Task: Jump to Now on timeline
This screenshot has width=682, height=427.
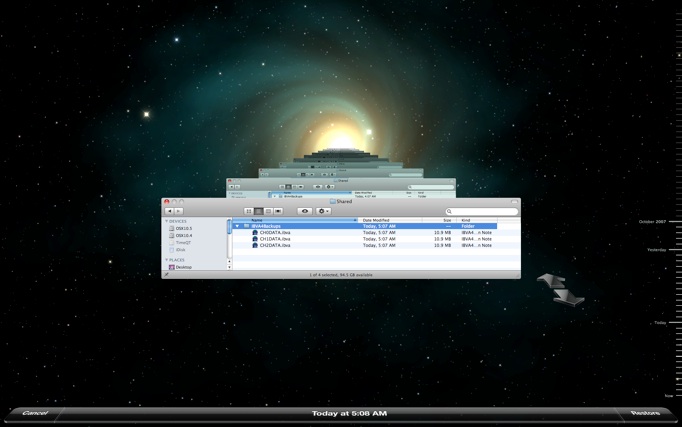Action: (x=669, y=396)
